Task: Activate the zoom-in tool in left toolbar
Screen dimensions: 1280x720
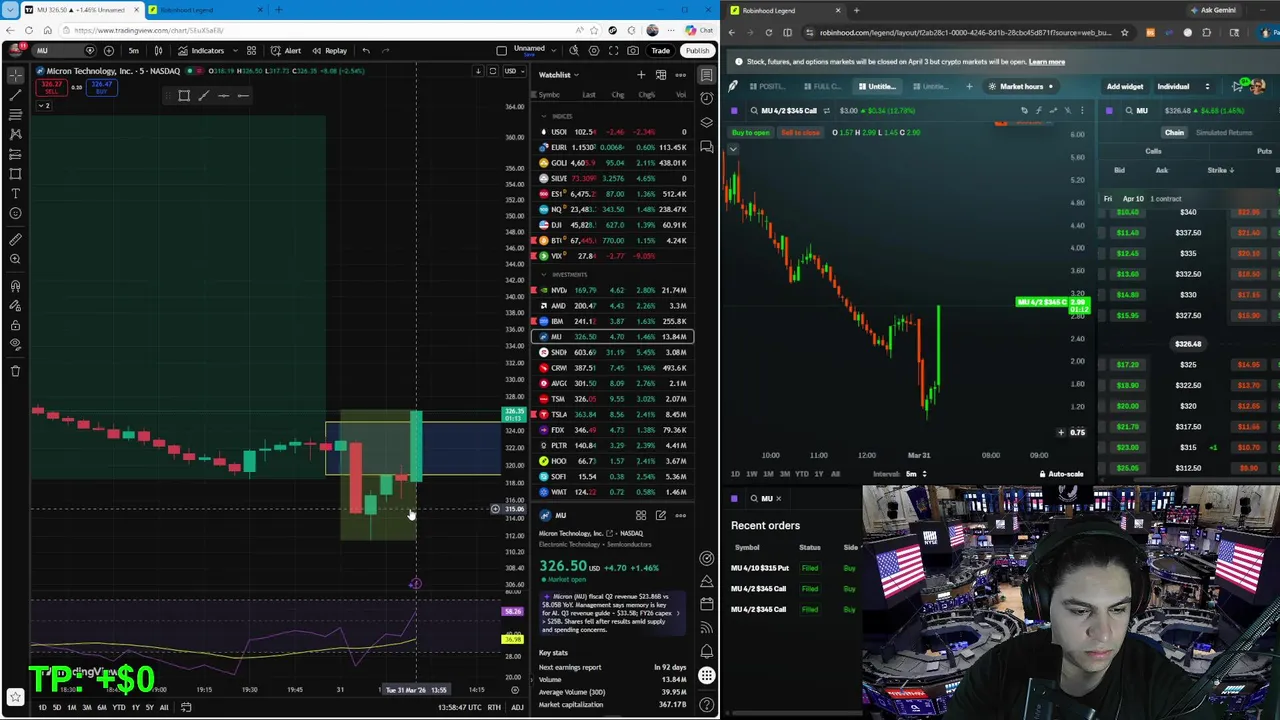Action: click(15, 259)
